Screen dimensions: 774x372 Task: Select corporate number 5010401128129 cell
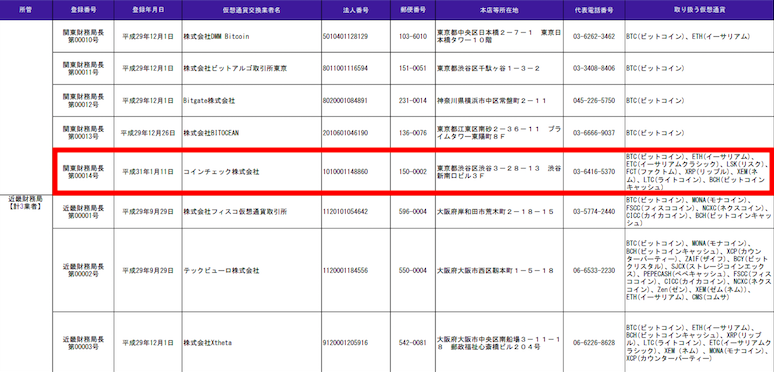(354, 37)
